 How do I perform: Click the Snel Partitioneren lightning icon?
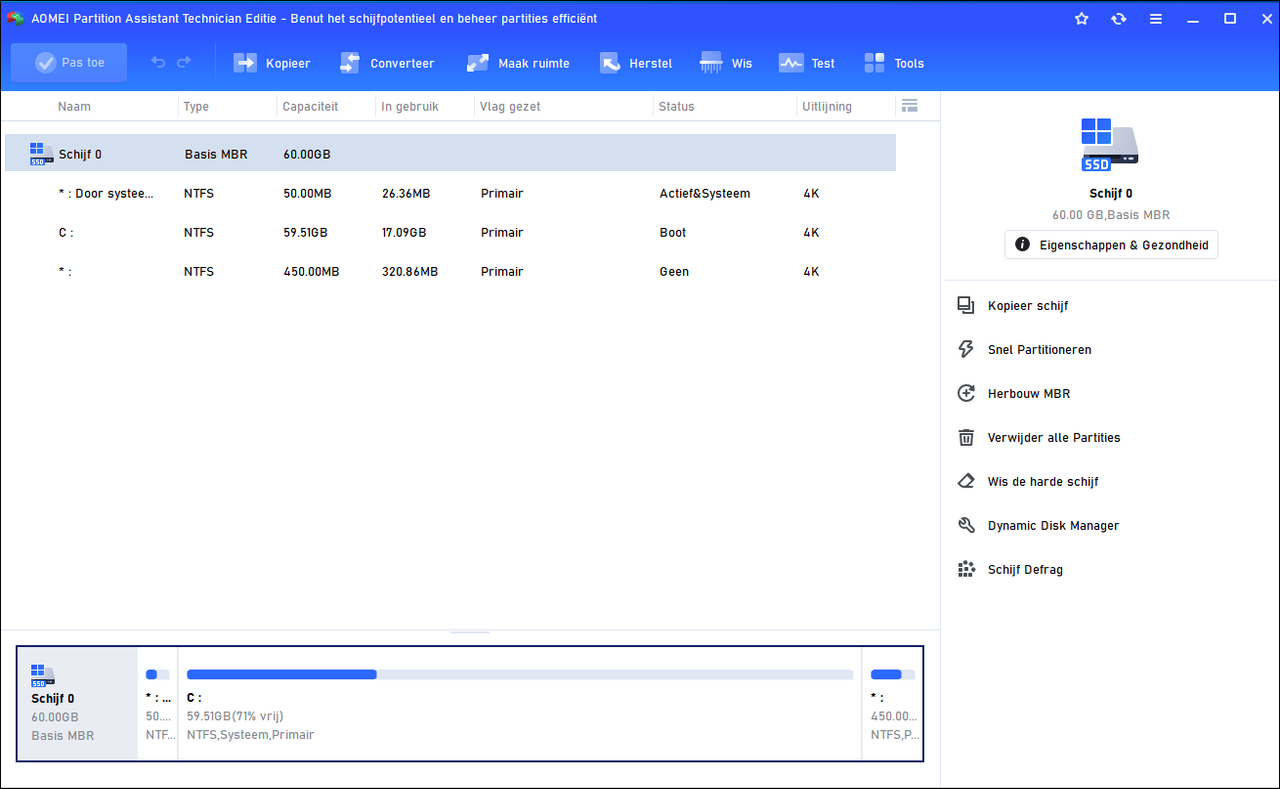coord(966,349)
